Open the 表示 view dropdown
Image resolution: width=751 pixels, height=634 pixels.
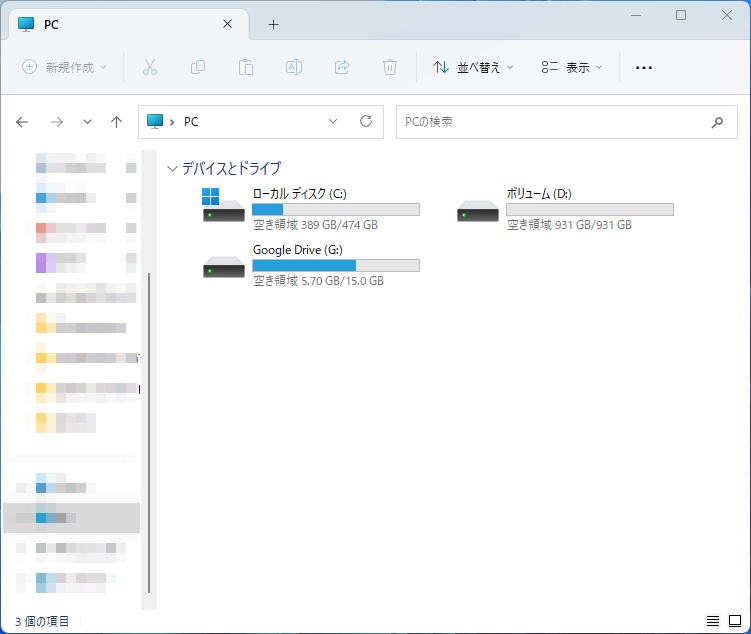point(572,67)
